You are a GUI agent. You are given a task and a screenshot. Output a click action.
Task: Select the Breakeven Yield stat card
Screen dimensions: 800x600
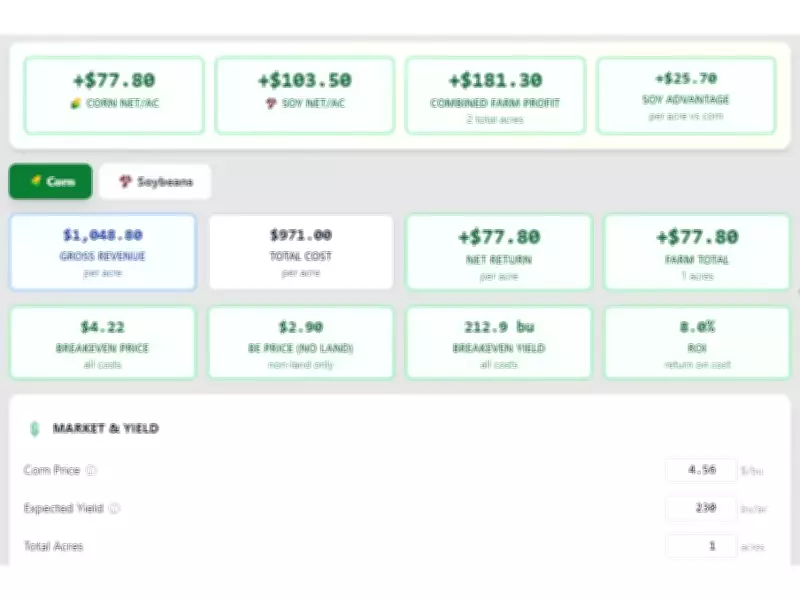pos(498,342)
